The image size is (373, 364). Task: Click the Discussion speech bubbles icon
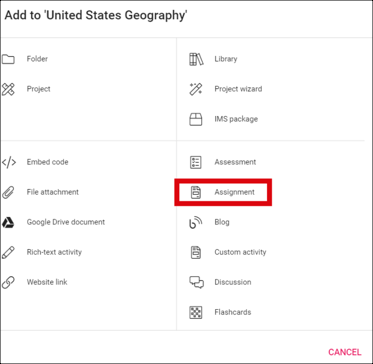(x=196, y=282)
